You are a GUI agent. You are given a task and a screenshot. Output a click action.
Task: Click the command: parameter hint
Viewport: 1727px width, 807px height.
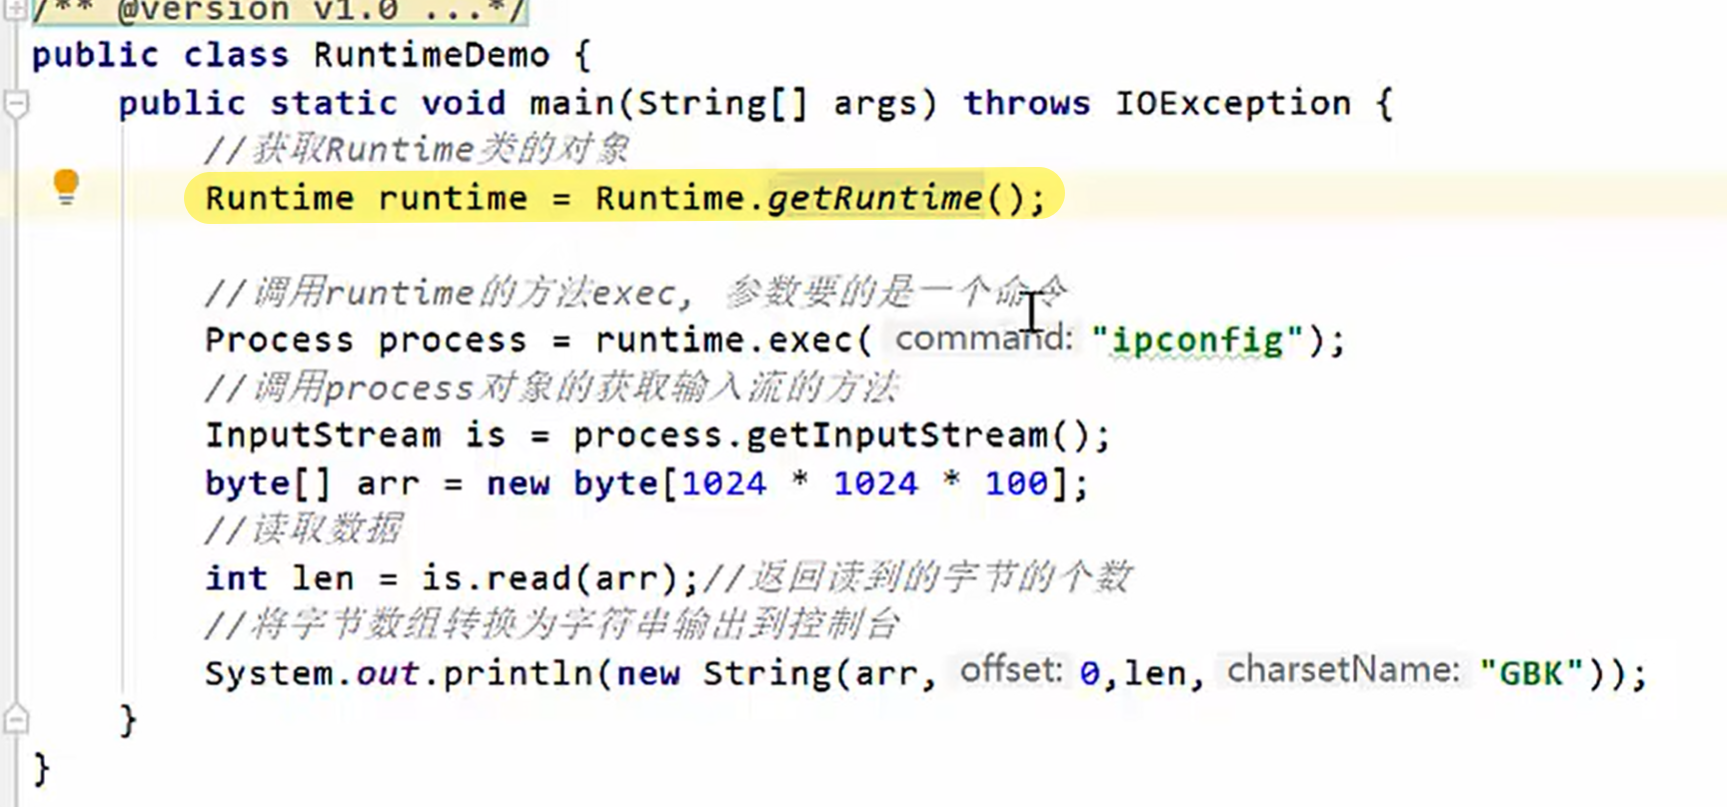pos(982,339)
